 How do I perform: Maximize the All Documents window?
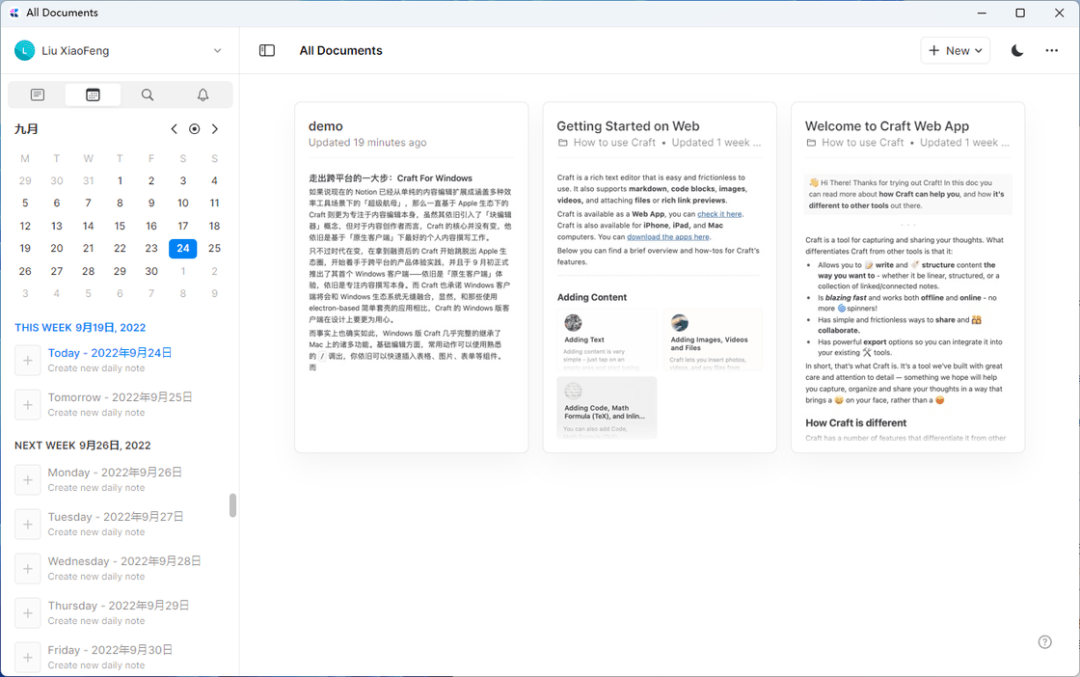(x=1020, y=12)
